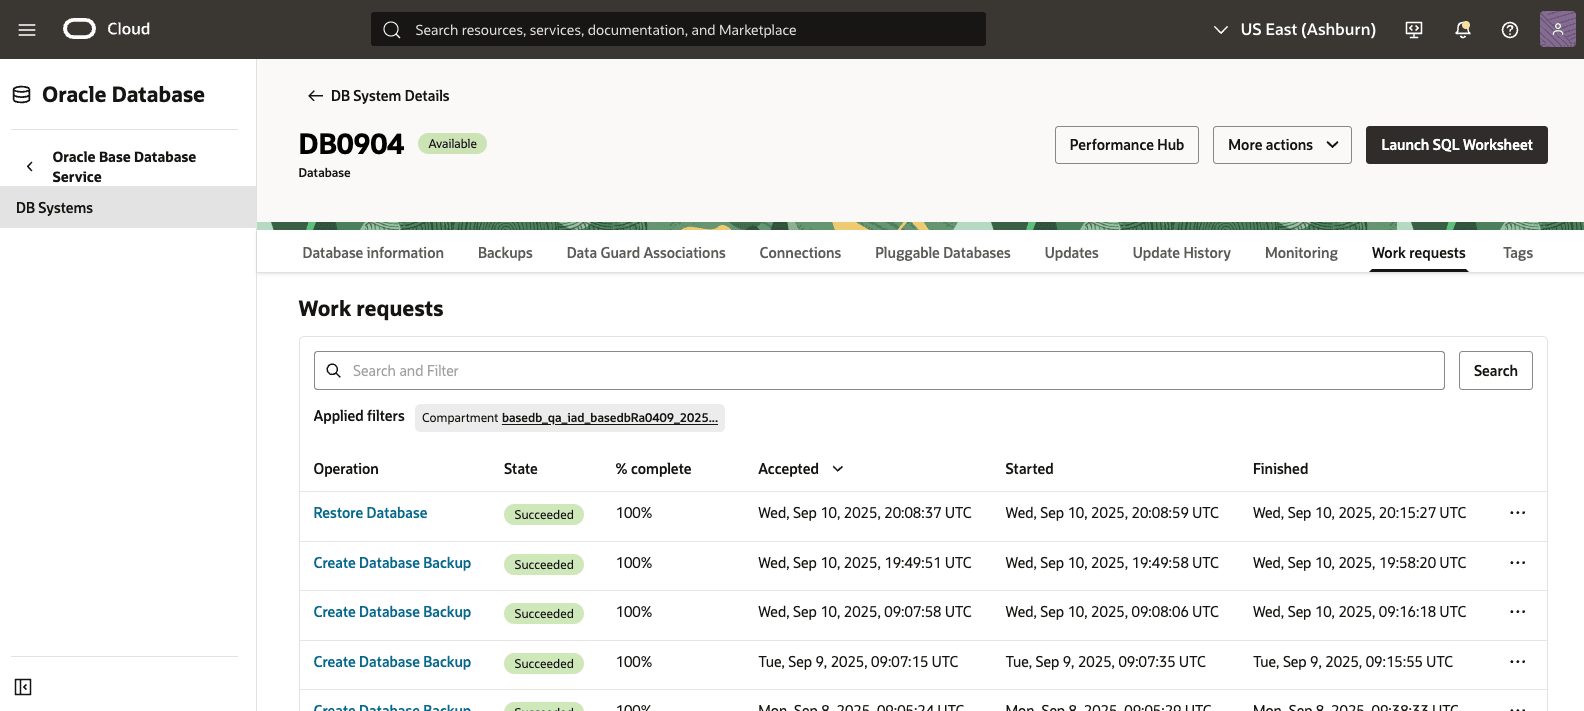
Task: Click the Oracle Cloud logo
Action: (x=107, y=29)
